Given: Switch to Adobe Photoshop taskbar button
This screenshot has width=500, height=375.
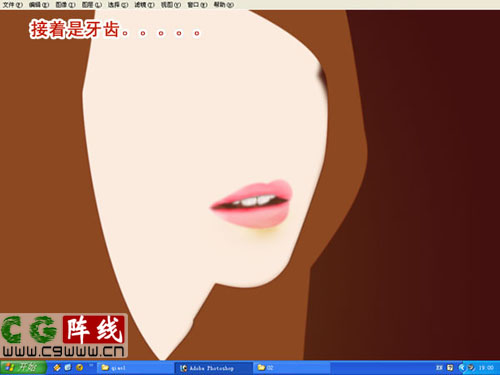Looking at the screenshot, I should pyautogui.click(x=213, y=368).
